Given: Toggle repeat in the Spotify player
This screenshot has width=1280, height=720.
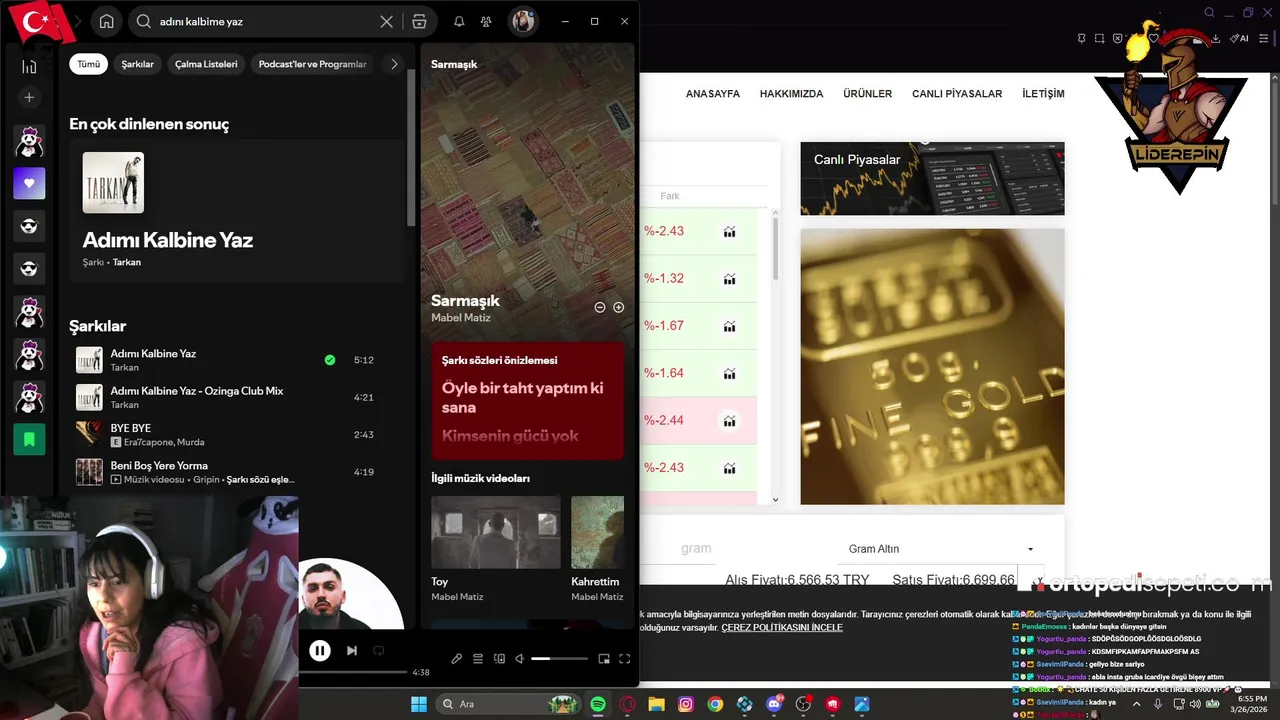Looking at the screenshot, I should pyautogui.click(x=378, y=651).
